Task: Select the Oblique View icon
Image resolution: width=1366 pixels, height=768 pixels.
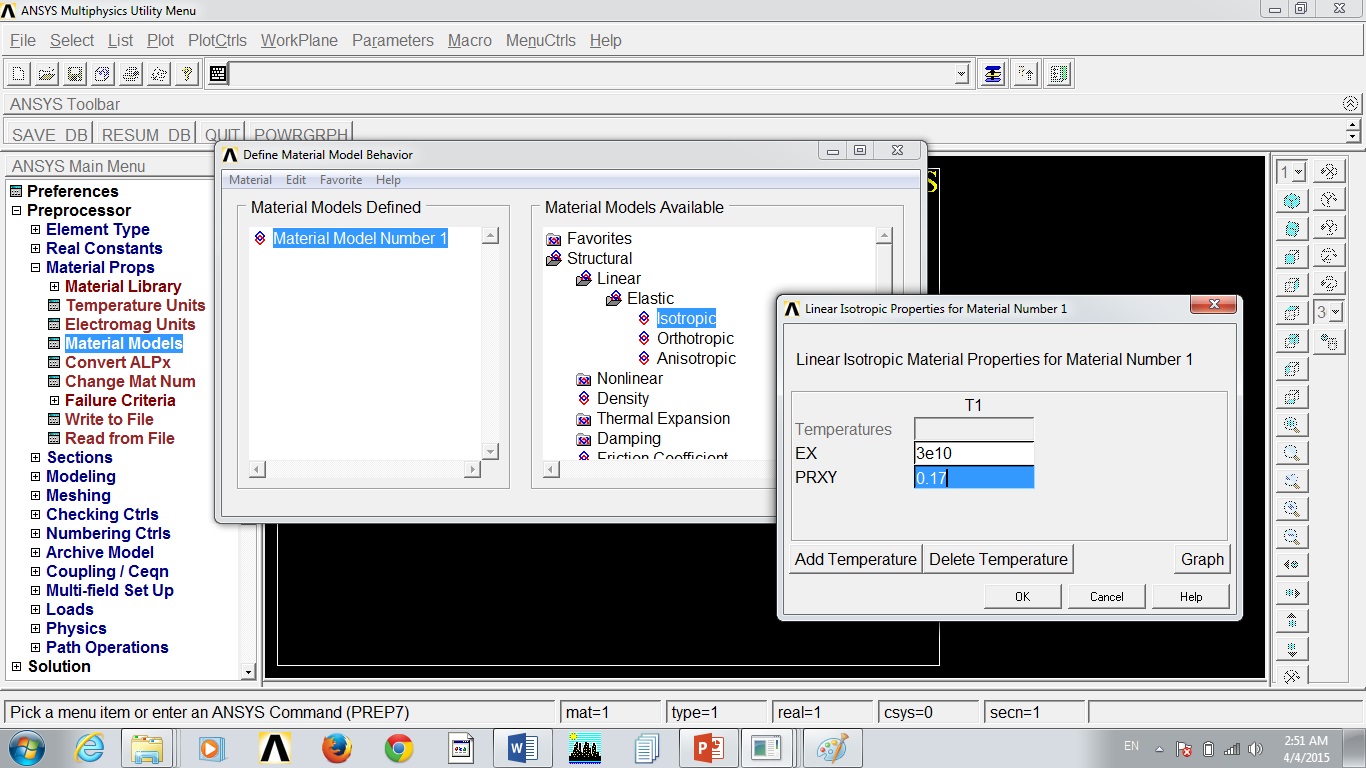Action: tap(1292, 229)
